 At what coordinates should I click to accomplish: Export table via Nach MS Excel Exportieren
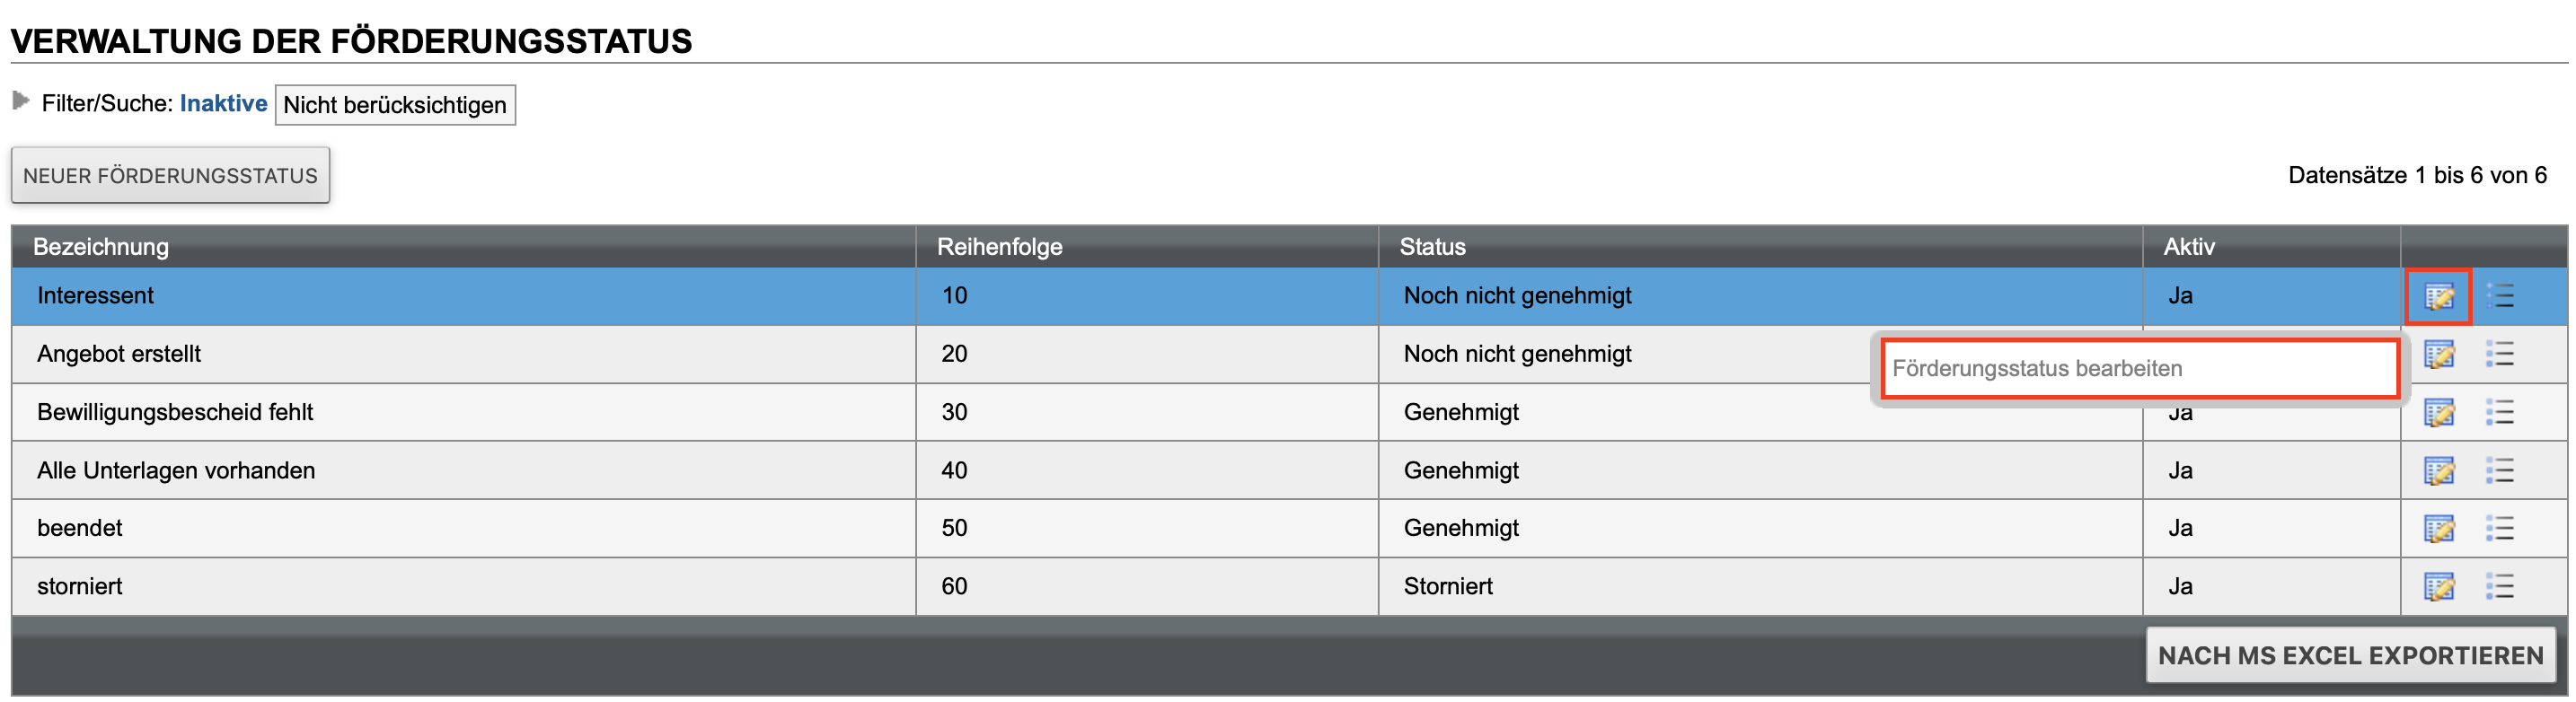2350,656
